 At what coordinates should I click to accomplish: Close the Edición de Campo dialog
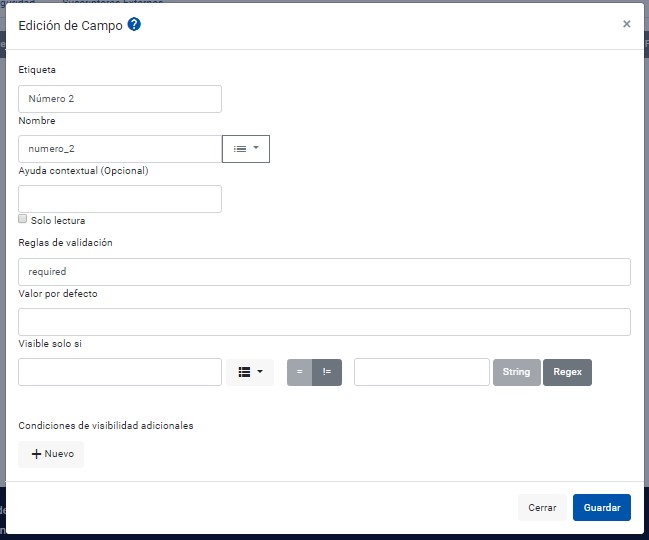tap(626, 24)
